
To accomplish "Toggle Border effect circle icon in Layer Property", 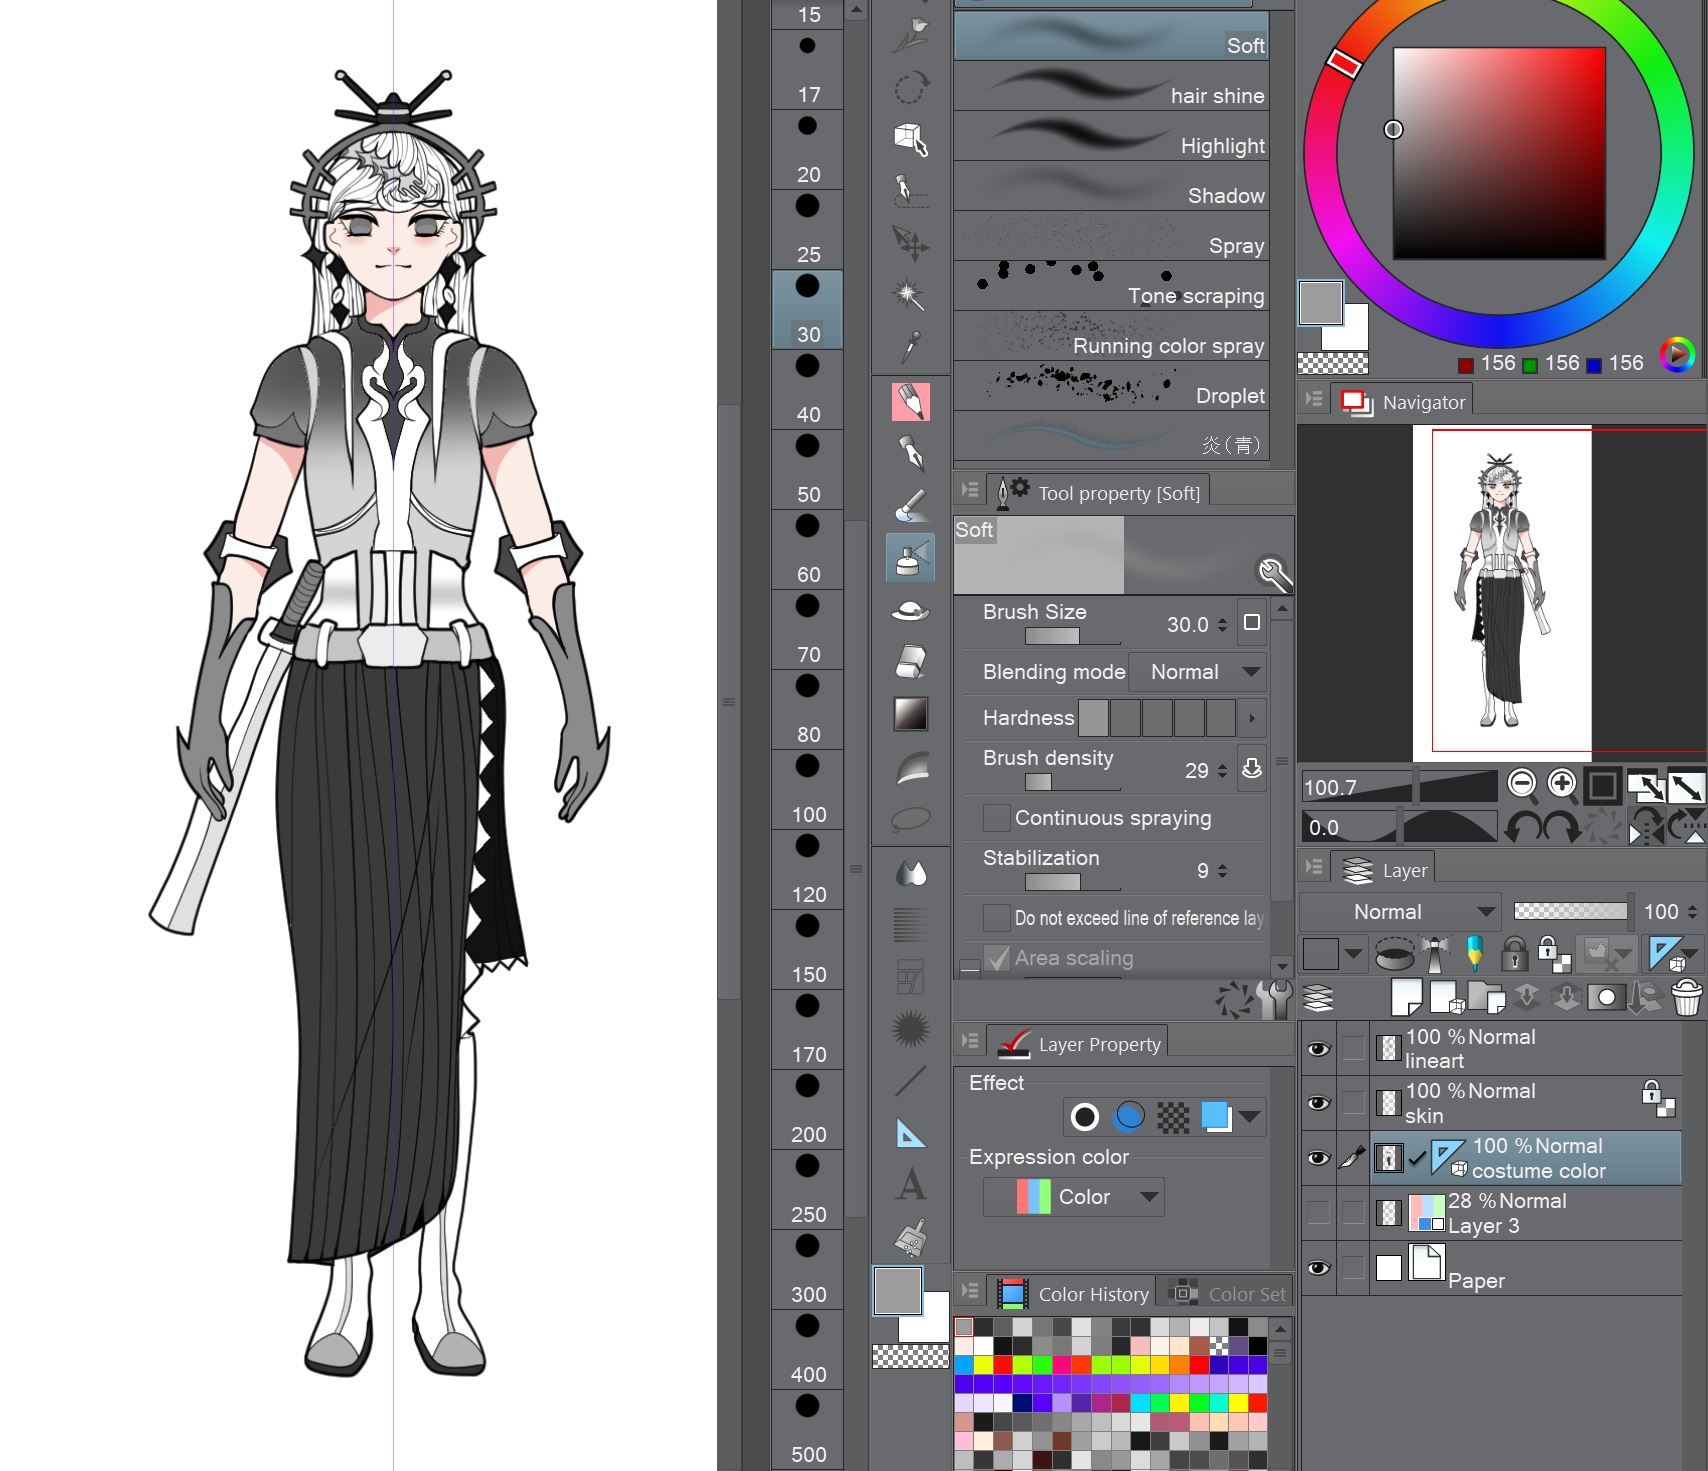I will click(1085, 1116).
